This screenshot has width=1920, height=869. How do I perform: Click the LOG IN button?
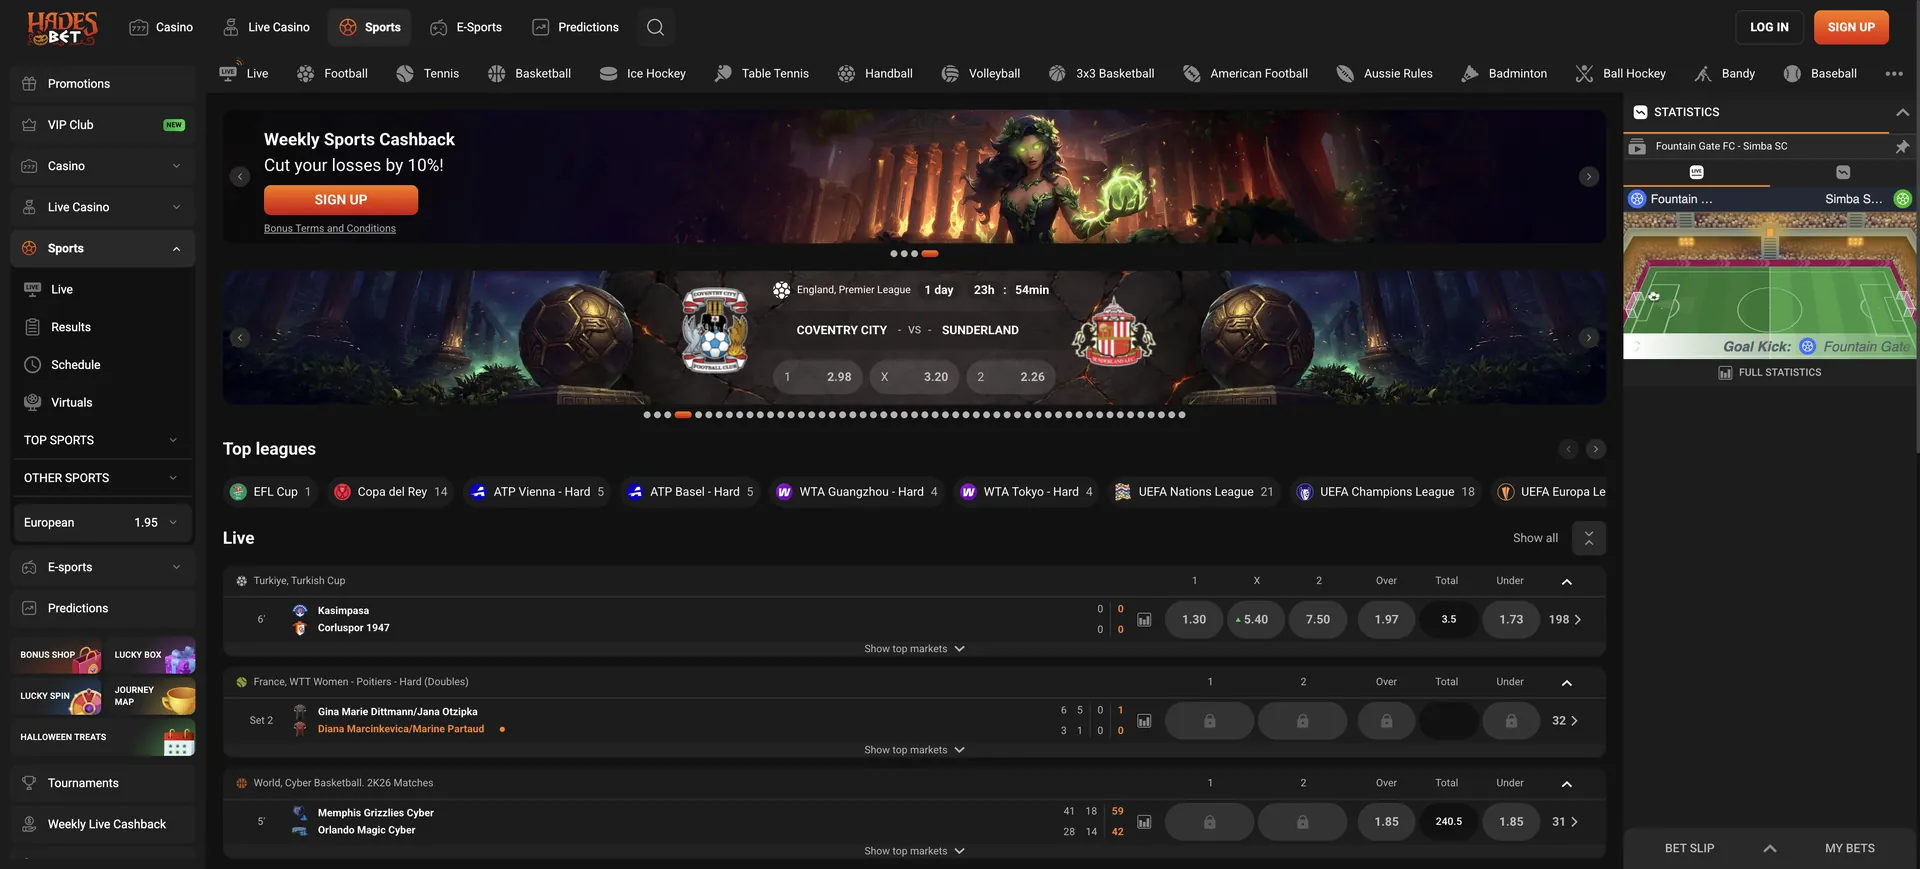[1769, 27]
